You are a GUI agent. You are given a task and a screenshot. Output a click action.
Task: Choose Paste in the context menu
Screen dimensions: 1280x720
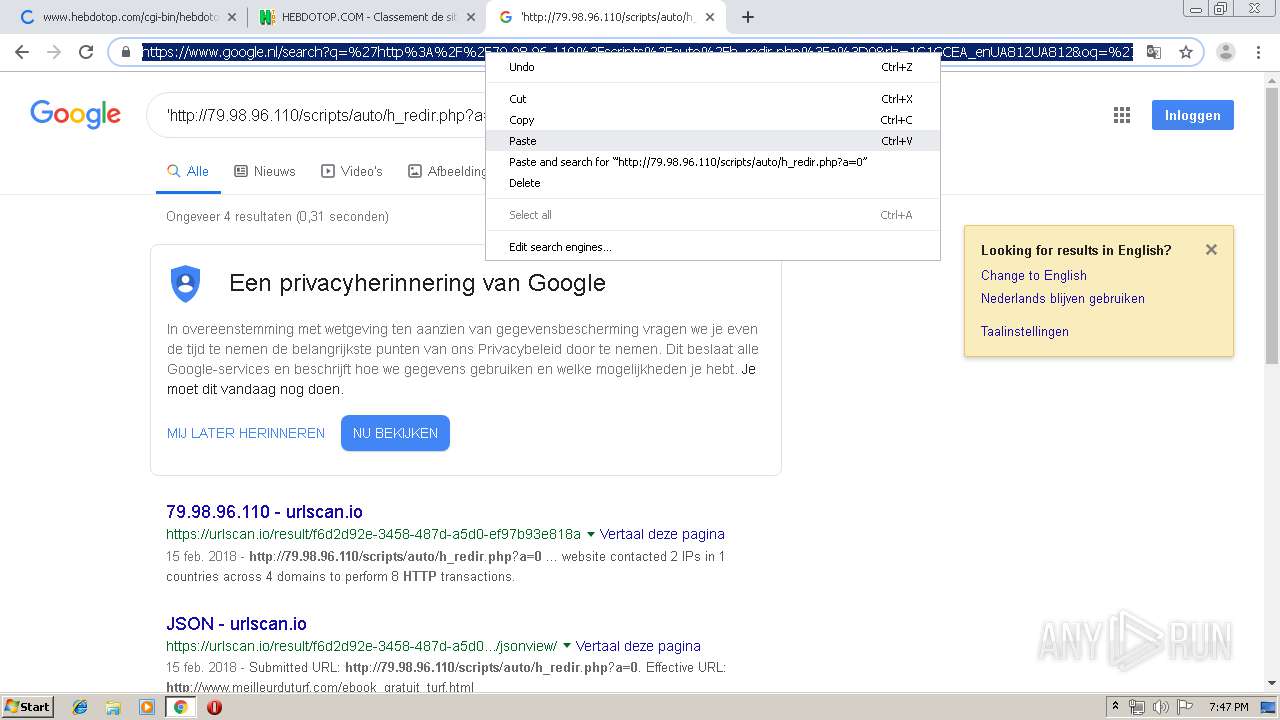click(712, 141)
